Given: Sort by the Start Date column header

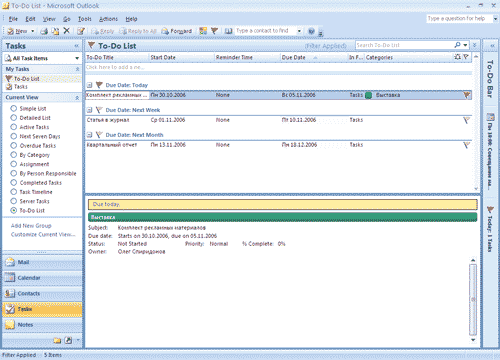Looking at the screenshot, I should coord(181,57).
